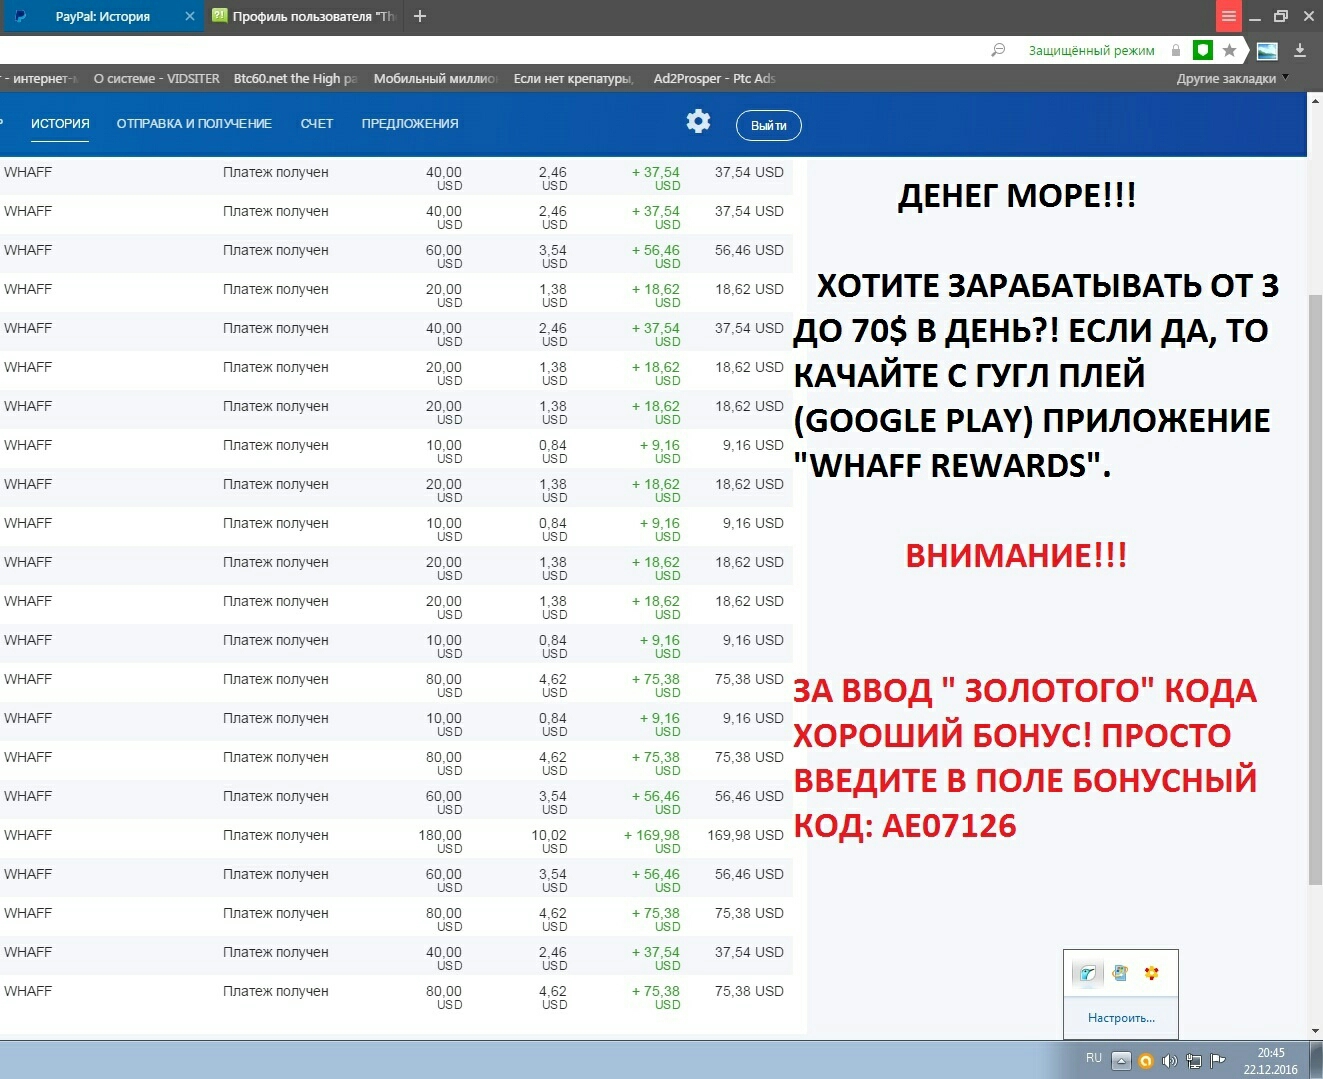Click the zoom-out magnifier in the address bar

[998, 50]
